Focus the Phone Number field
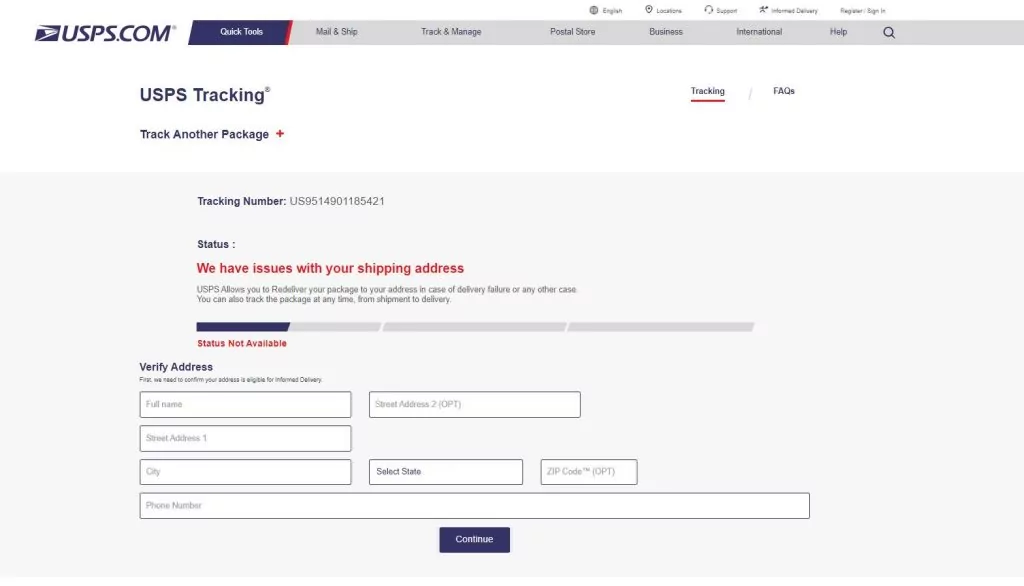This screenshot has height=586, width=1024. click(474, 506)
